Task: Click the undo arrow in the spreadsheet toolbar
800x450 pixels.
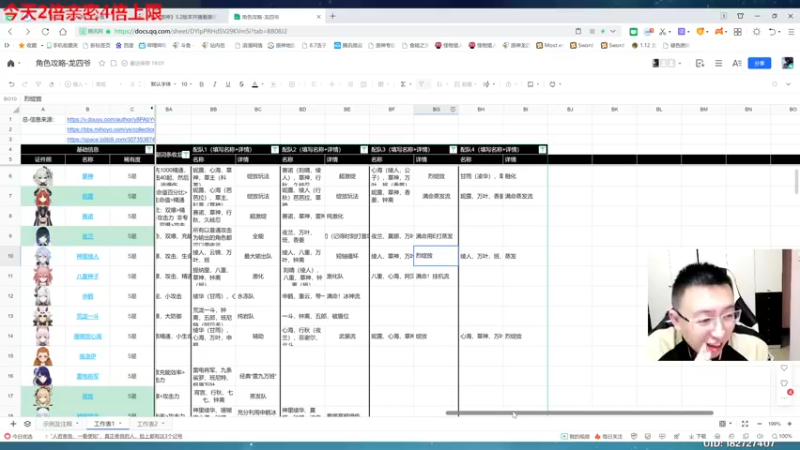Action: click(x=11, y=84)
